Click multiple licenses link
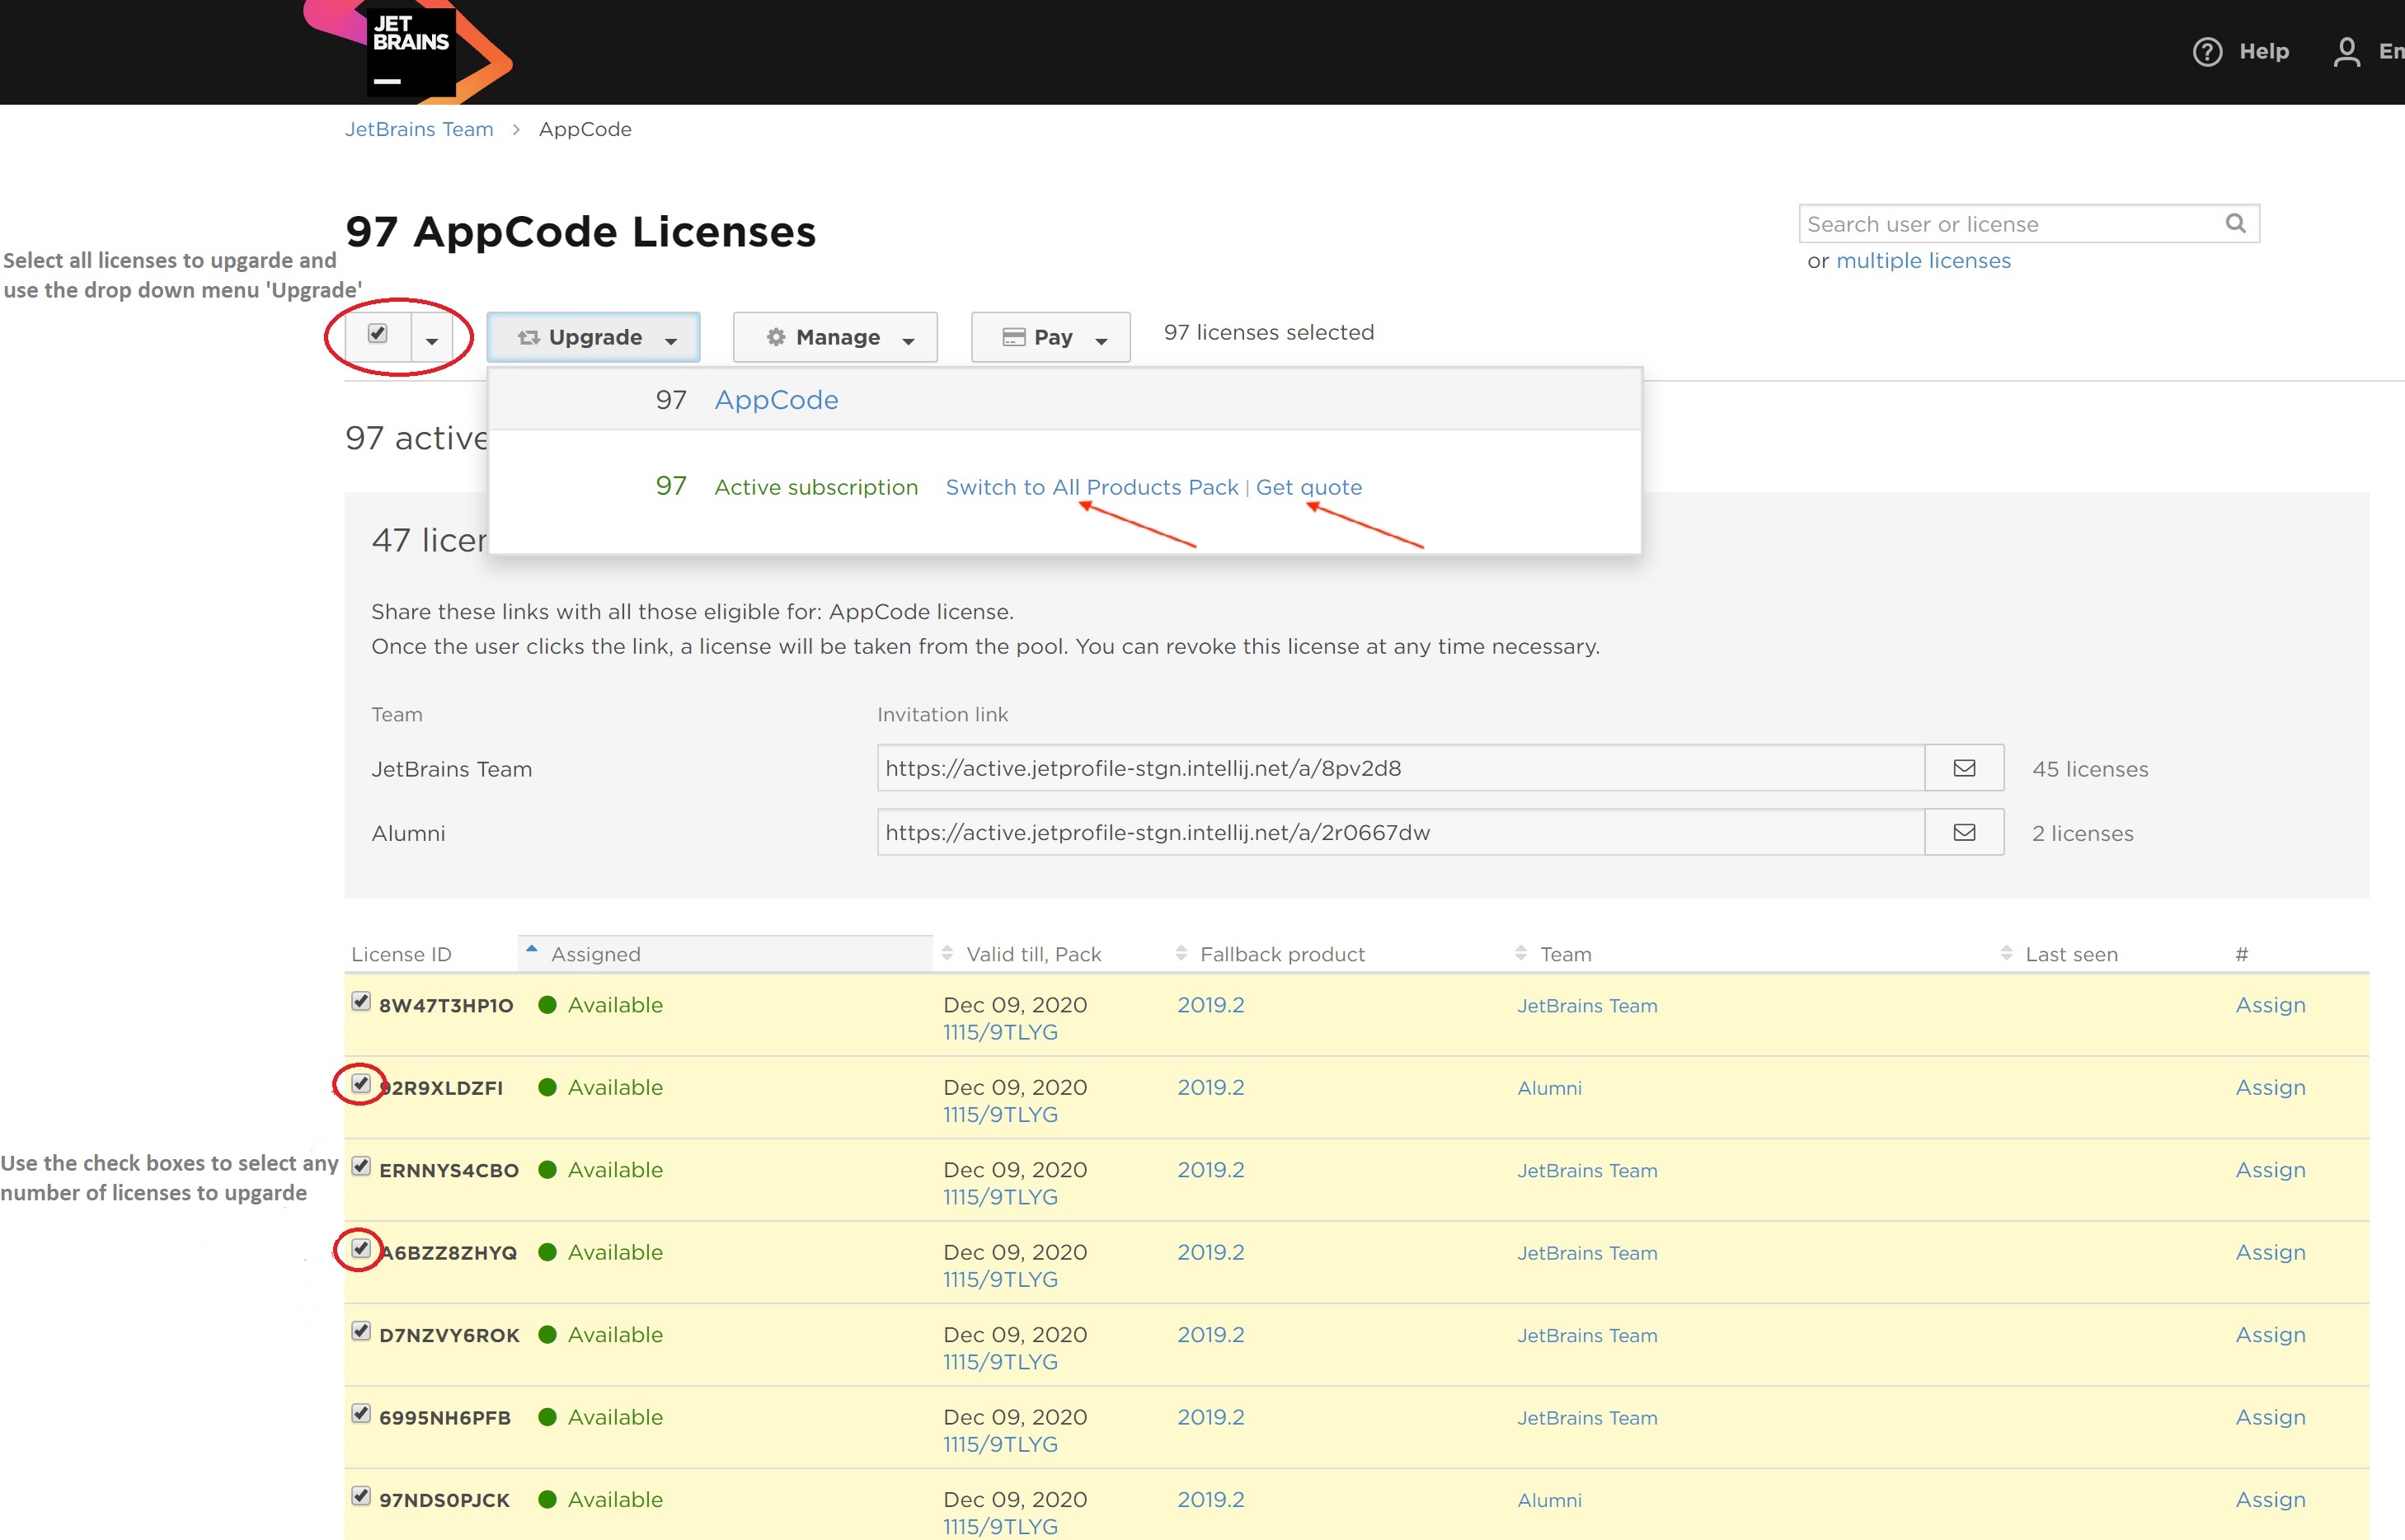This screenshot has width=2405, height=1540. click(x=1923, y=260)
